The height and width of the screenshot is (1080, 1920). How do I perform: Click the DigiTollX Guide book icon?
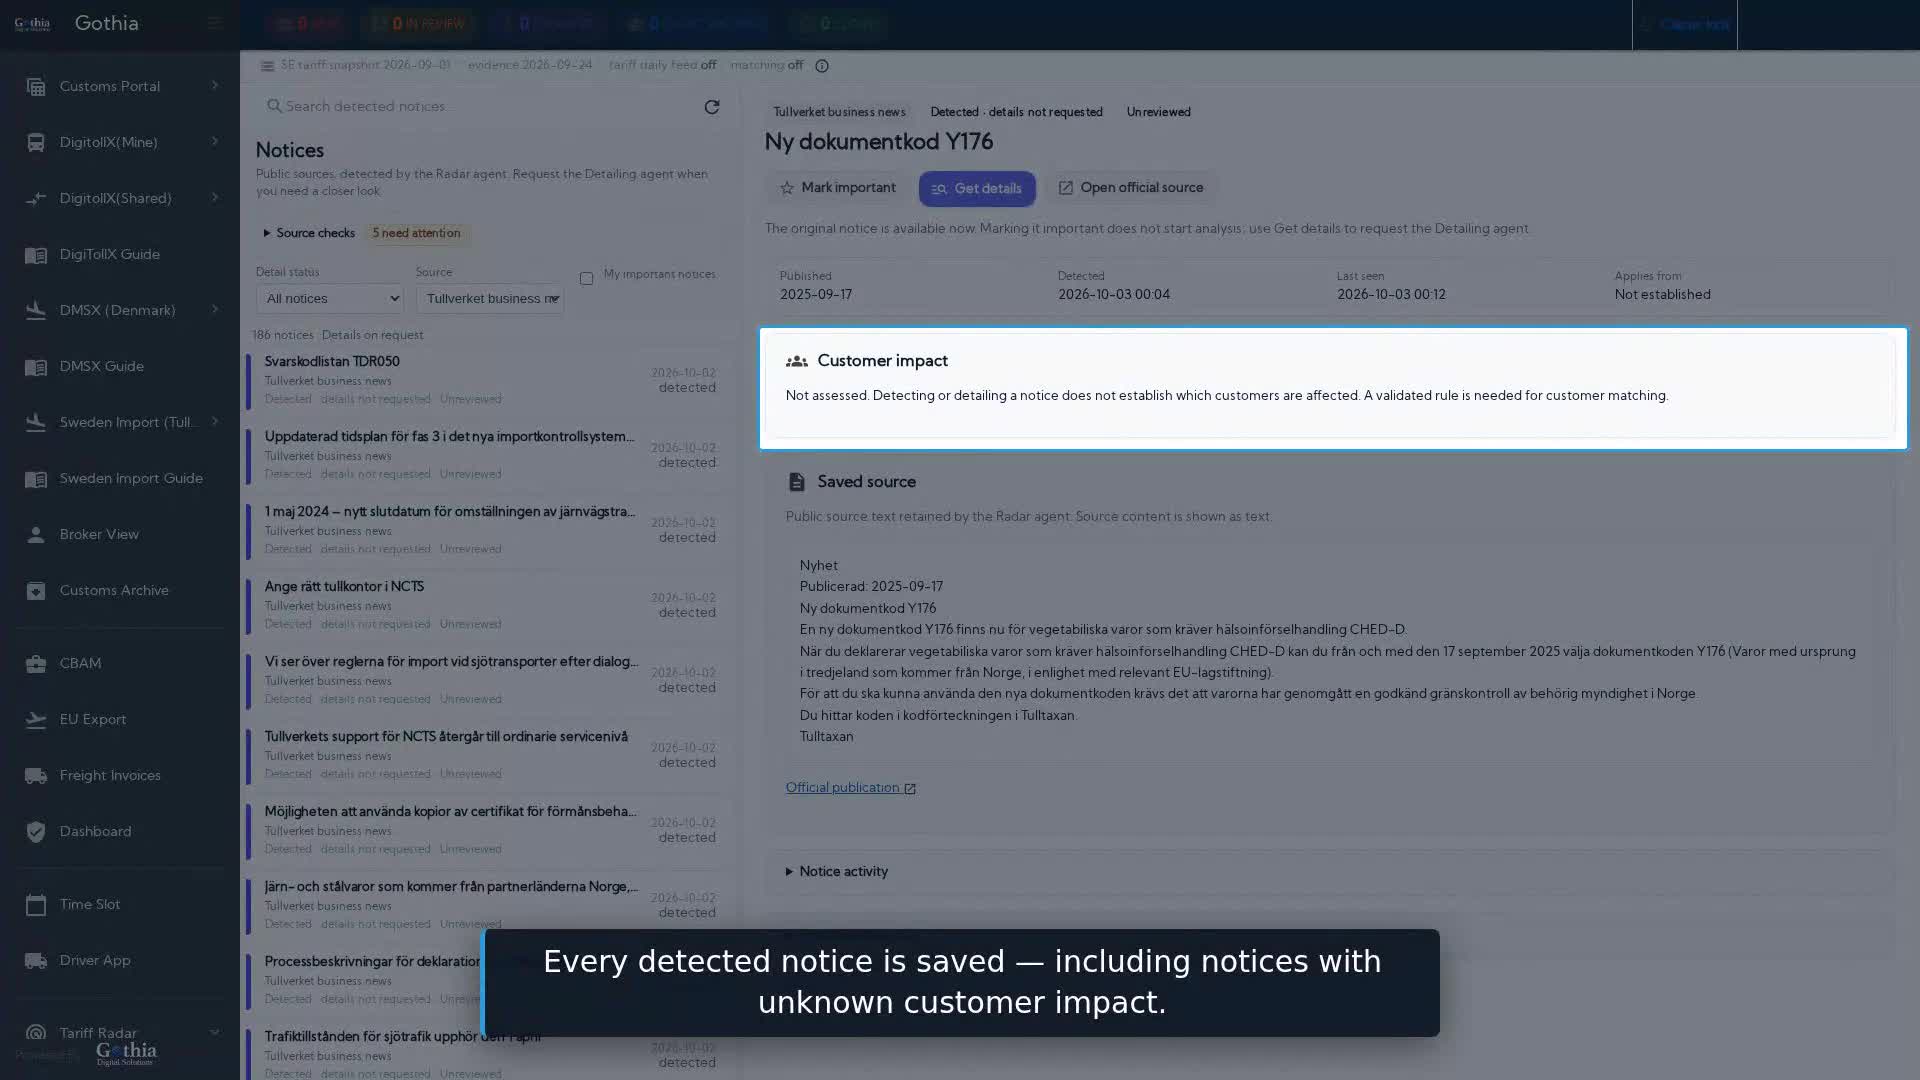[36, 255]
